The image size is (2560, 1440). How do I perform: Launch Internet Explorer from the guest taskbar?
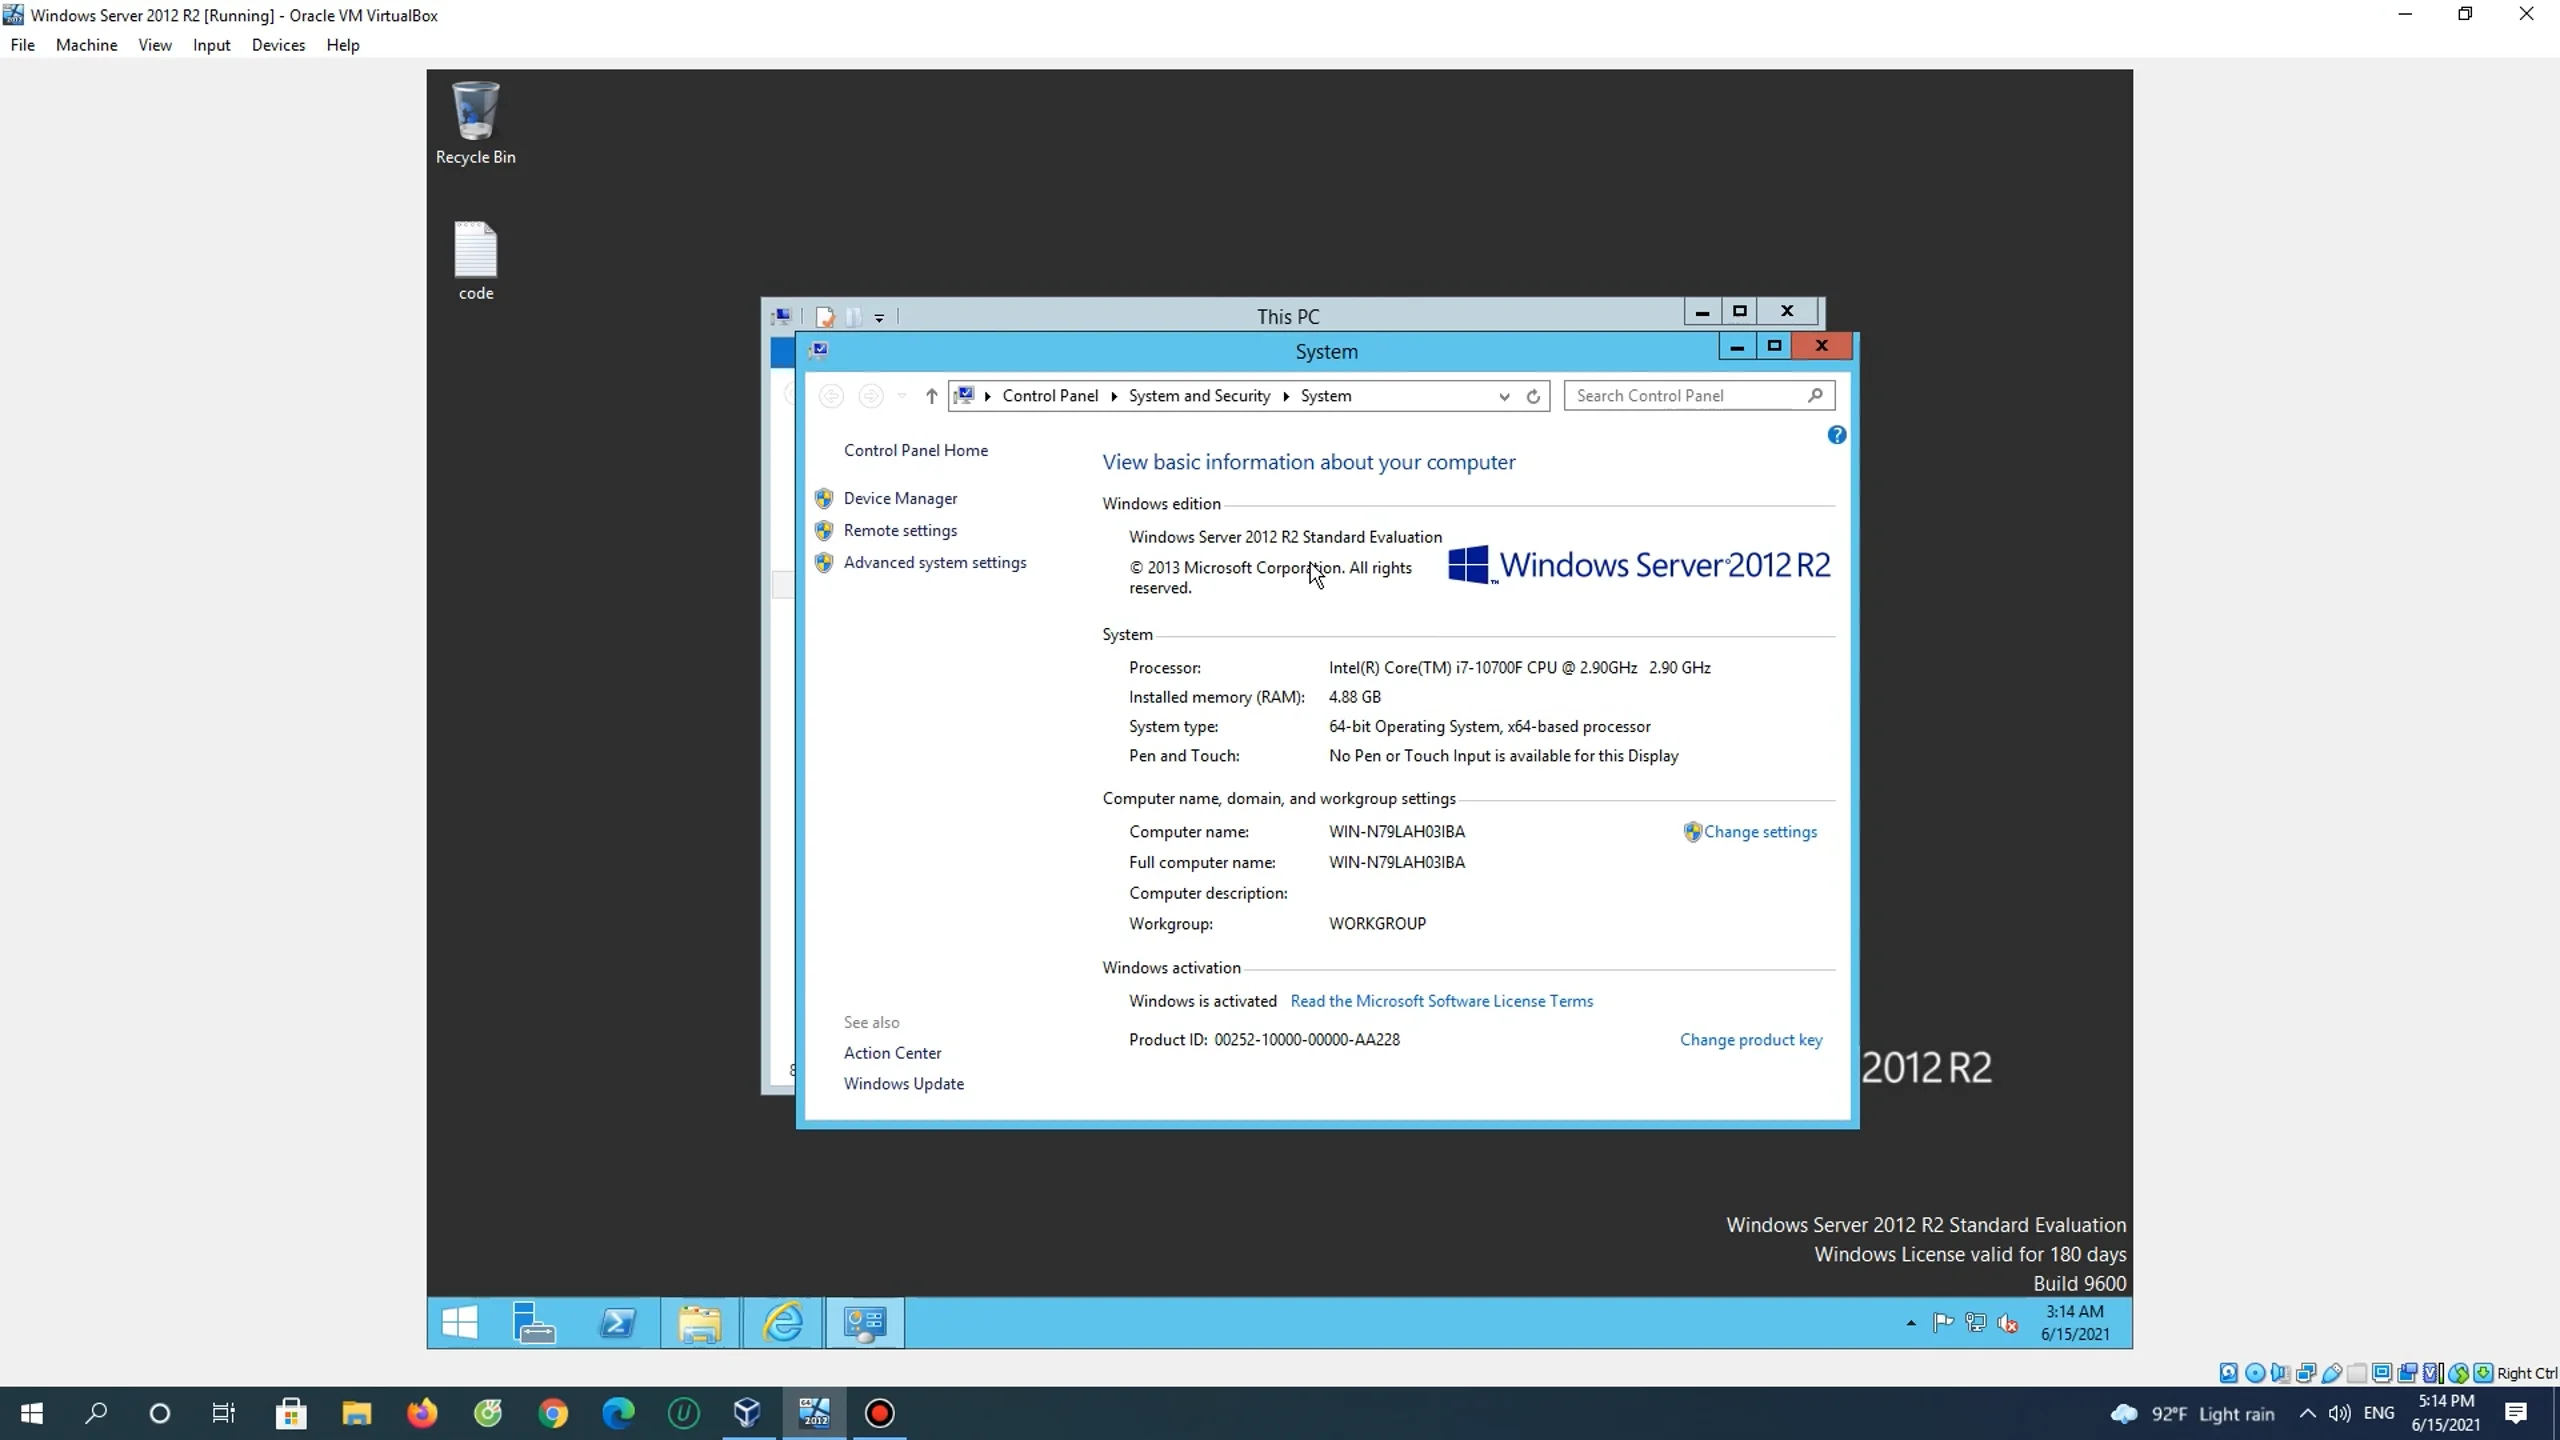(785, 1322)
